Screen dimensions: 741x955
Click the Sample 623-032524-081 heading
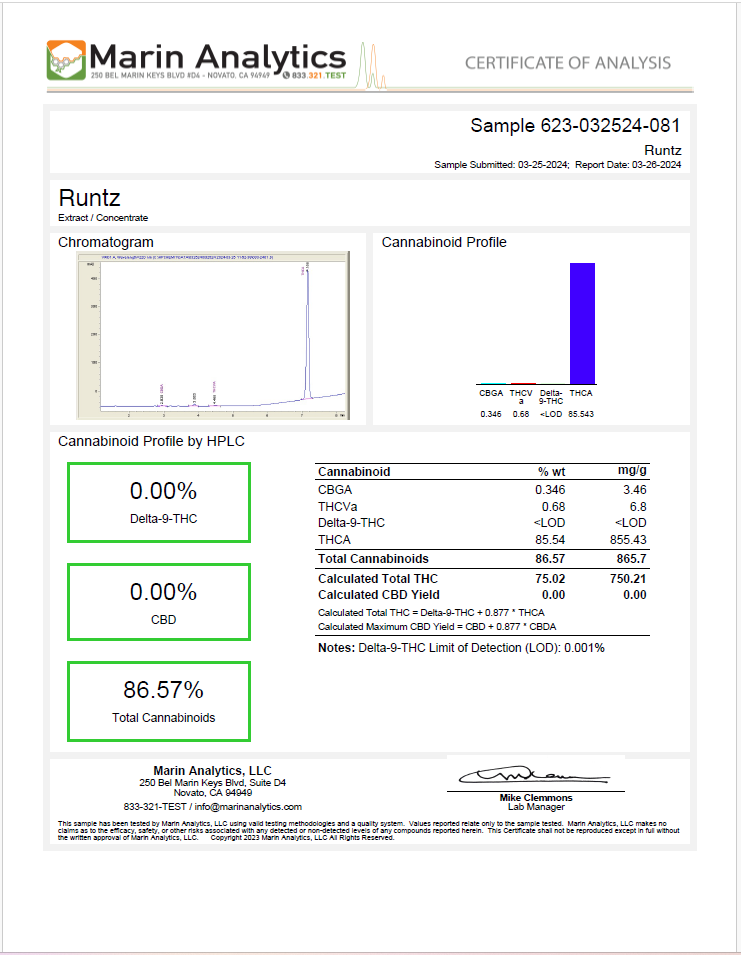tap(575, 126)
